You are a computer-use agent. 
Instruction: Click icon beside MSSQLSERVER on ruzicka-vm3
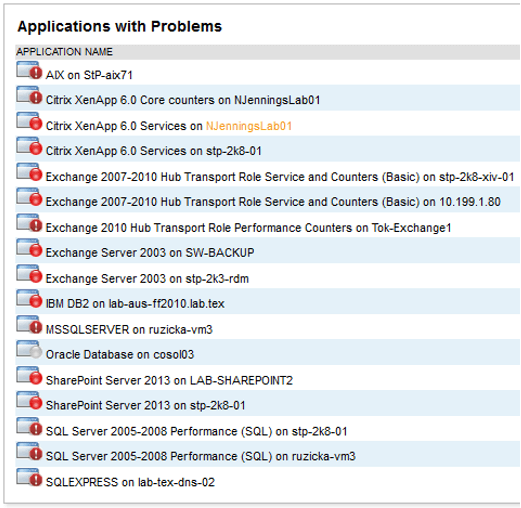29,325
